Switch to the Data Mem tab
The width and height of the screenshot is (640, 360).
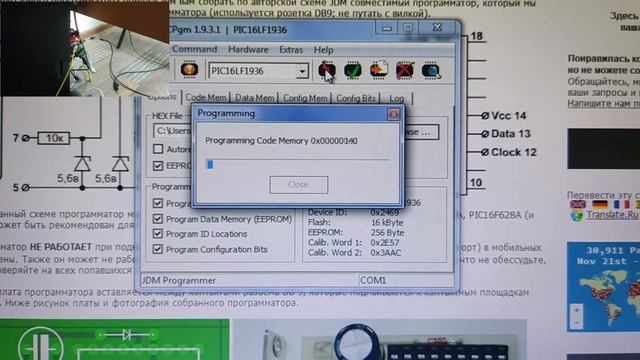click(254, 98)
